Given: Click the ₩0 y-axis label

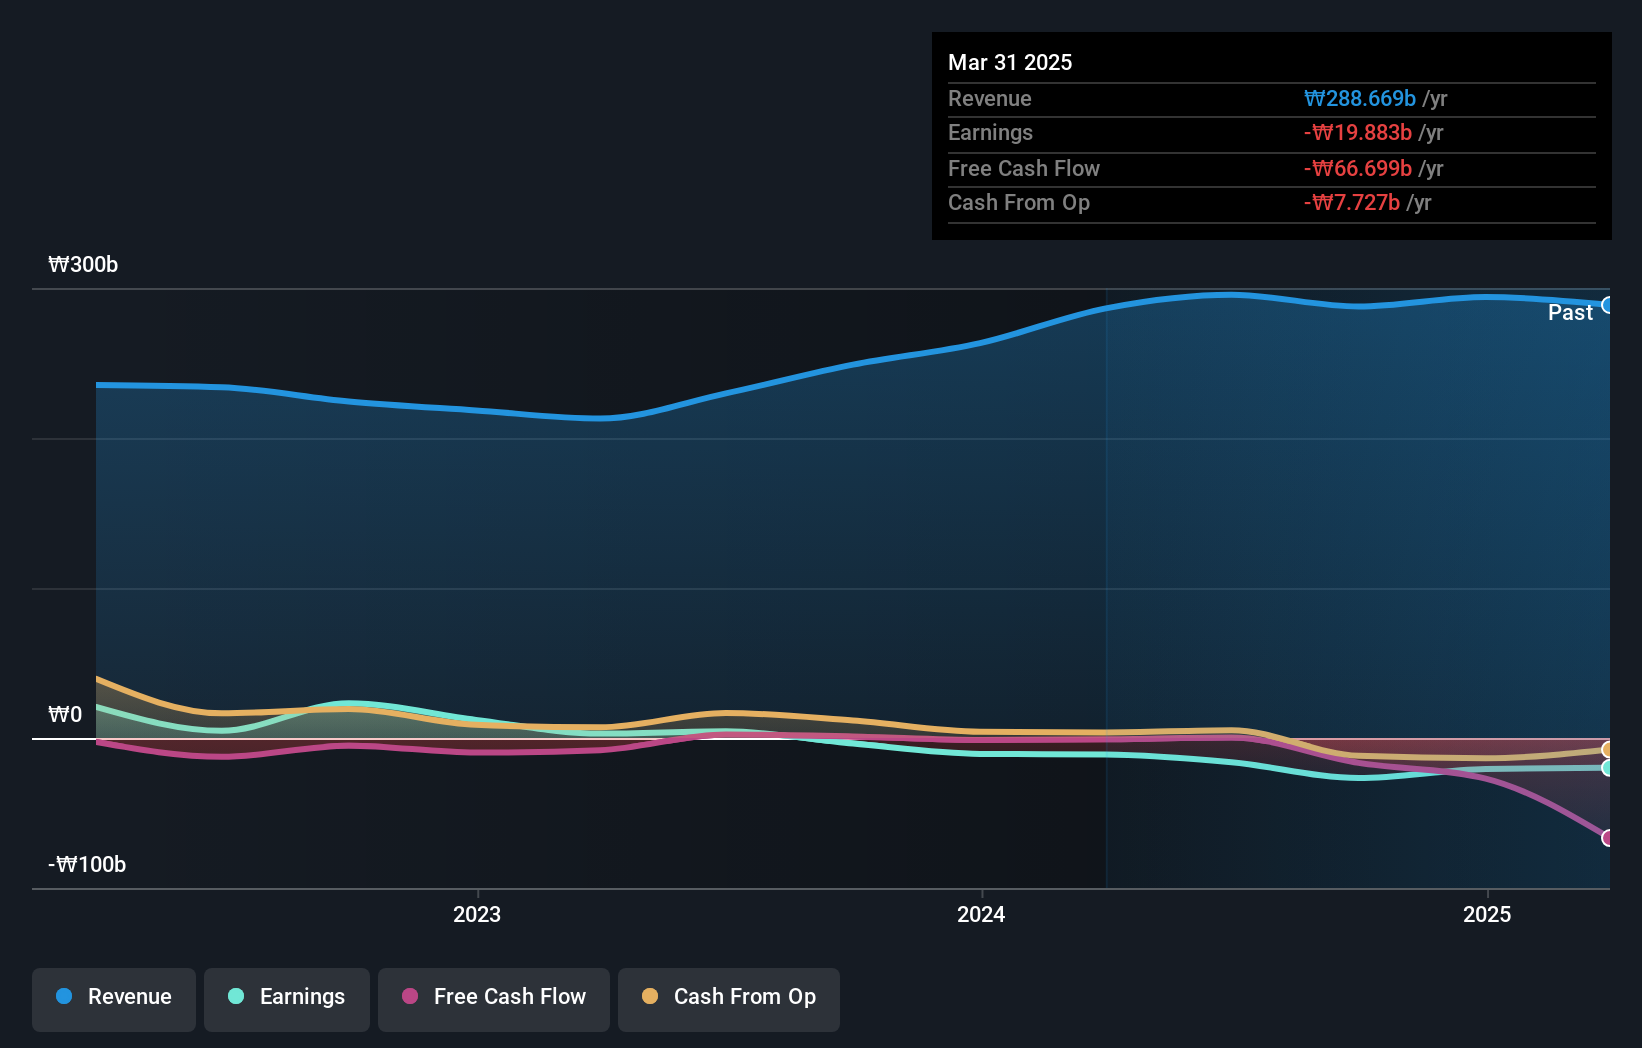Looking at the screenshot, I should point(65,714).
